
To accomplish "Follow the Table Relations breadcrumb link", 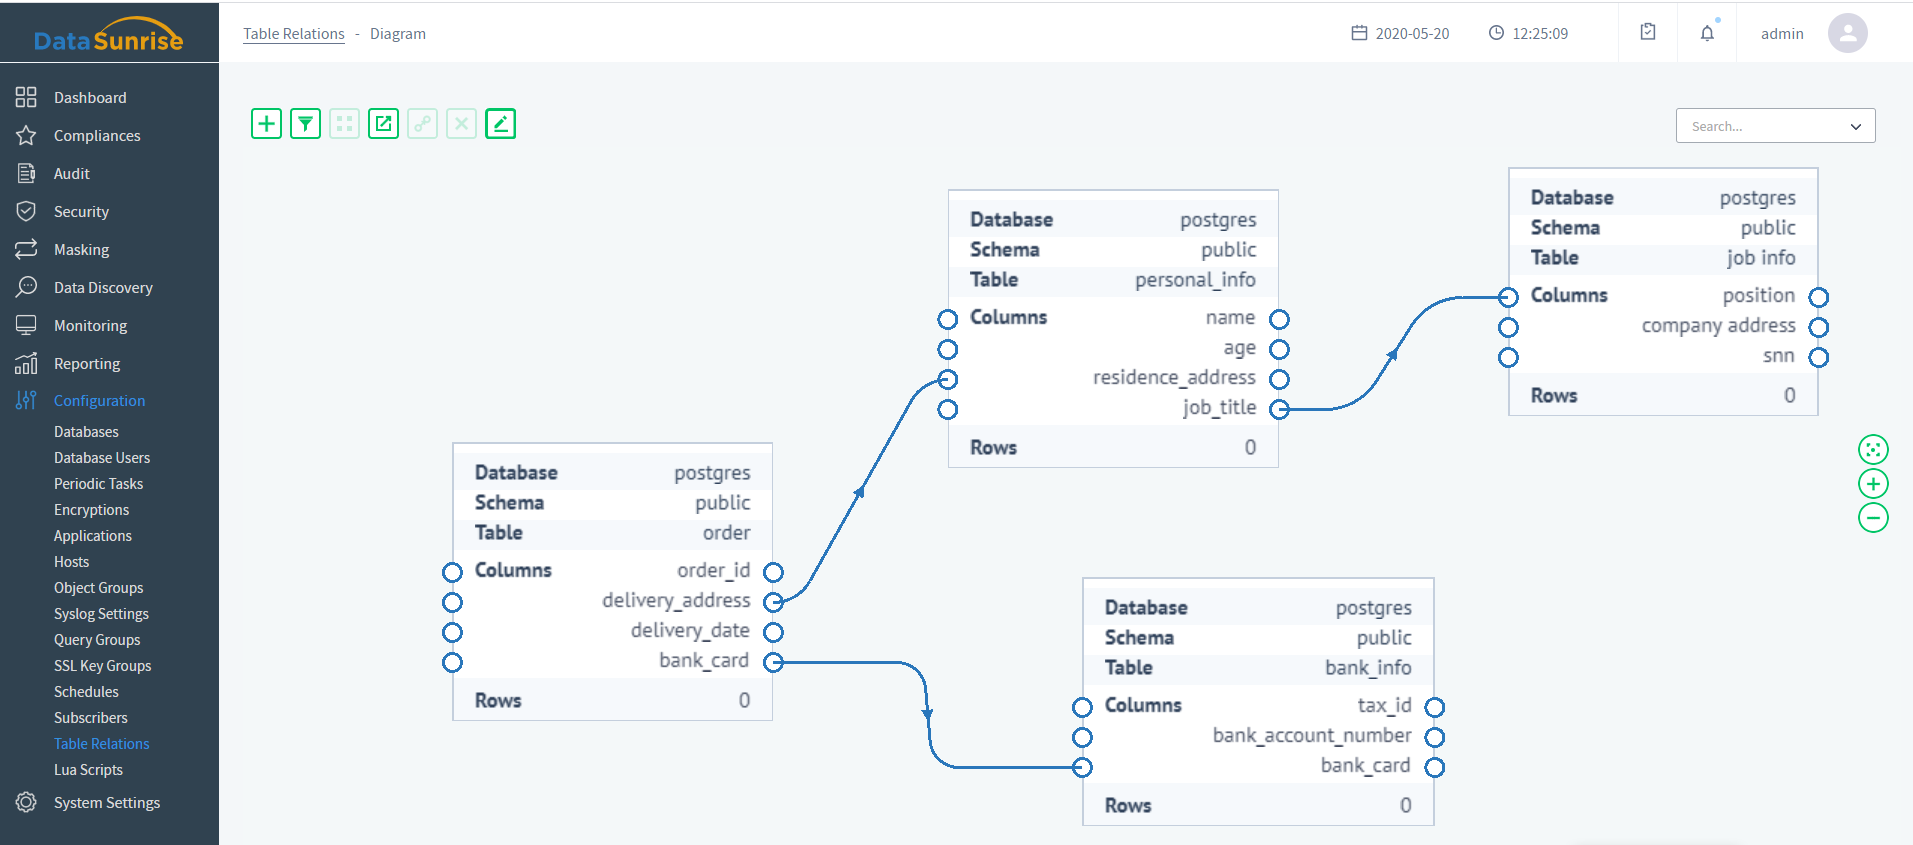I will tap(293, 34).
